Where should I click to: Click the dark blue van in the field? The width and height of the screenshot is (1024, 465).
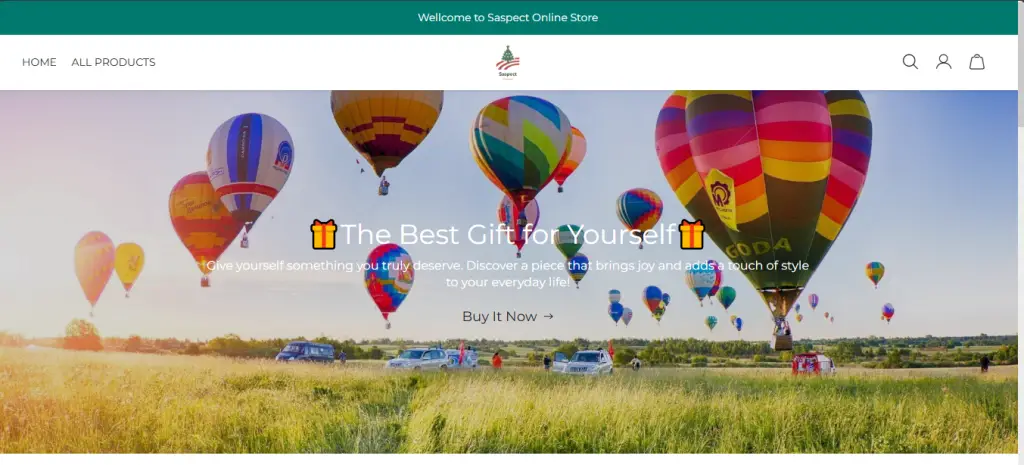coord(305,352)
